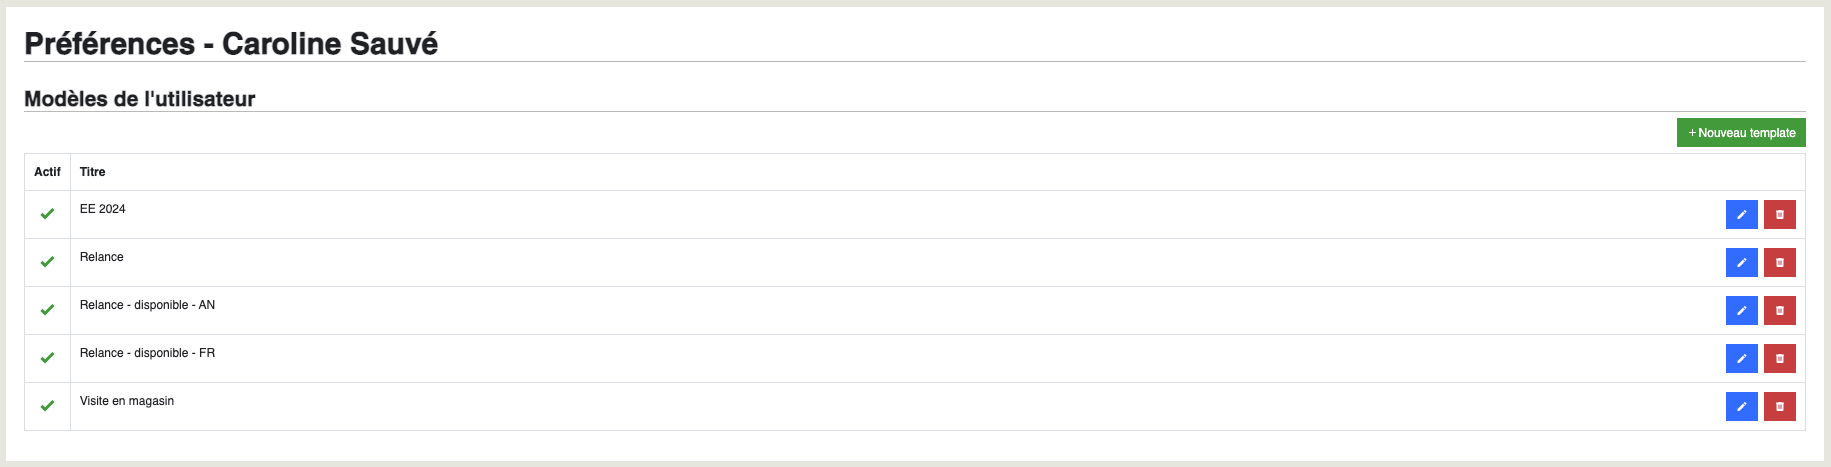Remove the Visite en magasin template

[1779, 407]
